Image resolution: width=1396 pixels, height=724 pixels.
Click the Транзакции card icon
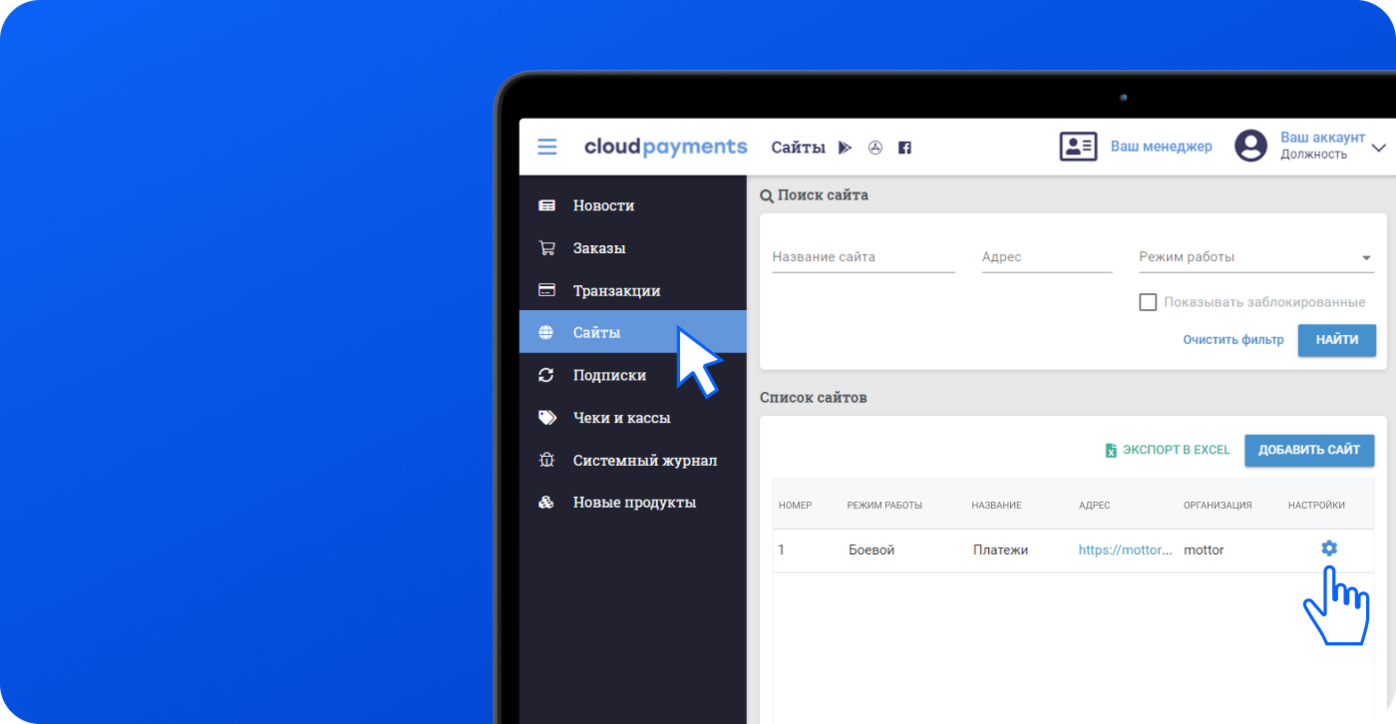tap(546, 290)
